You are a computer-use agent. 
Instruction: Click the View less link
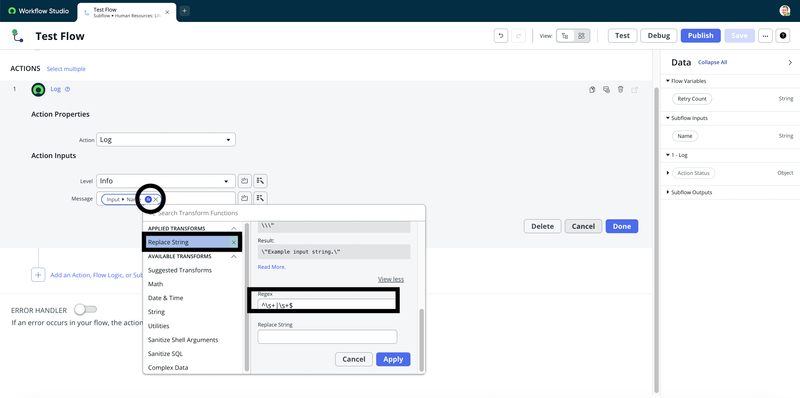tap(391, 279)
